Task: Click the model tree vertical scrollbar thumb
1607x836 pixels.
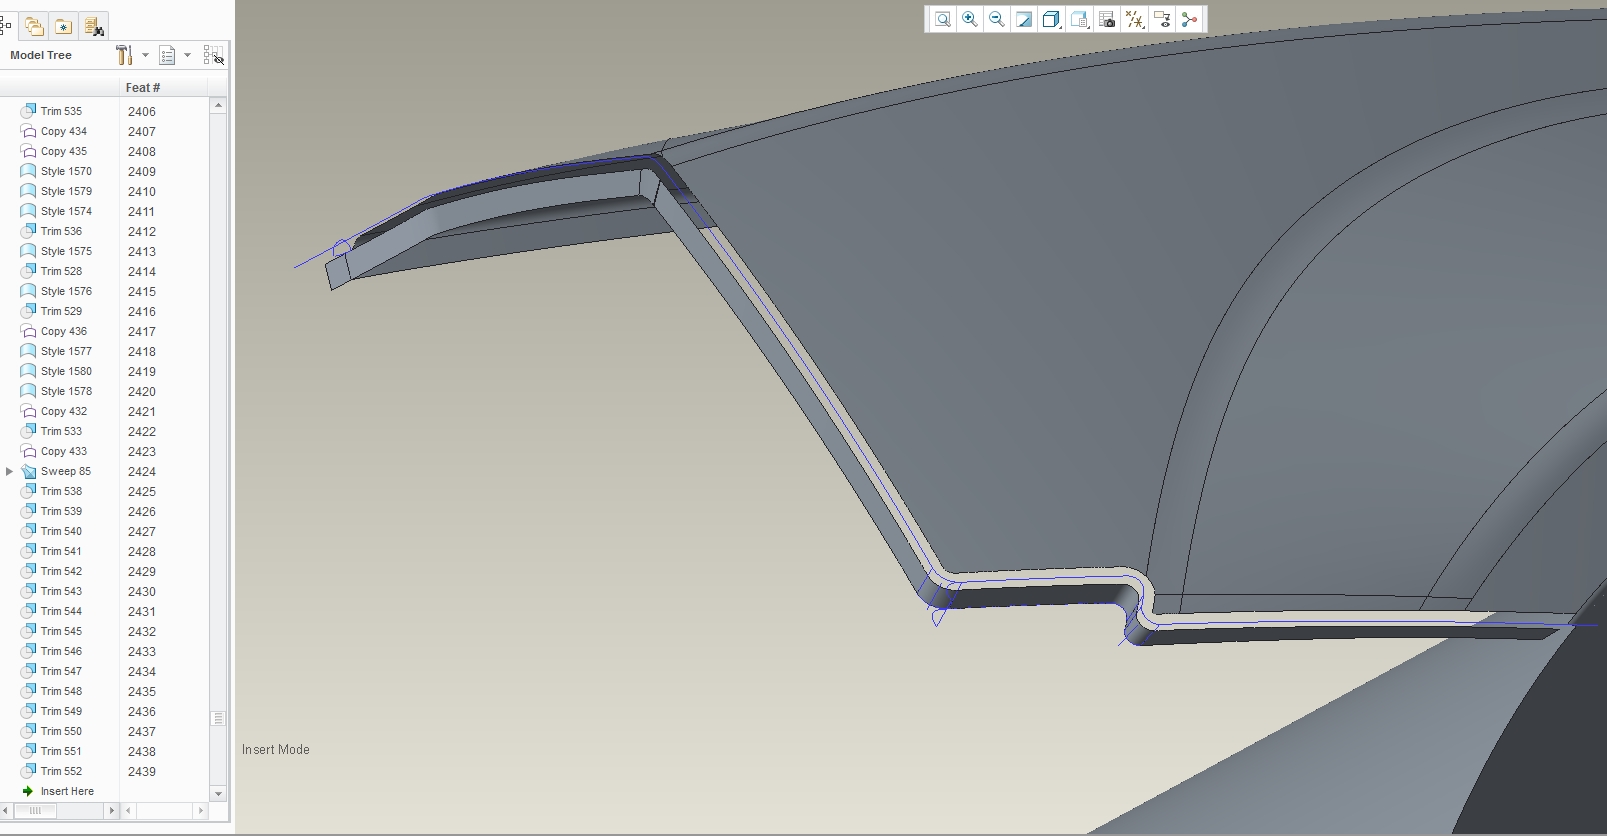Action: click(218, 718)
